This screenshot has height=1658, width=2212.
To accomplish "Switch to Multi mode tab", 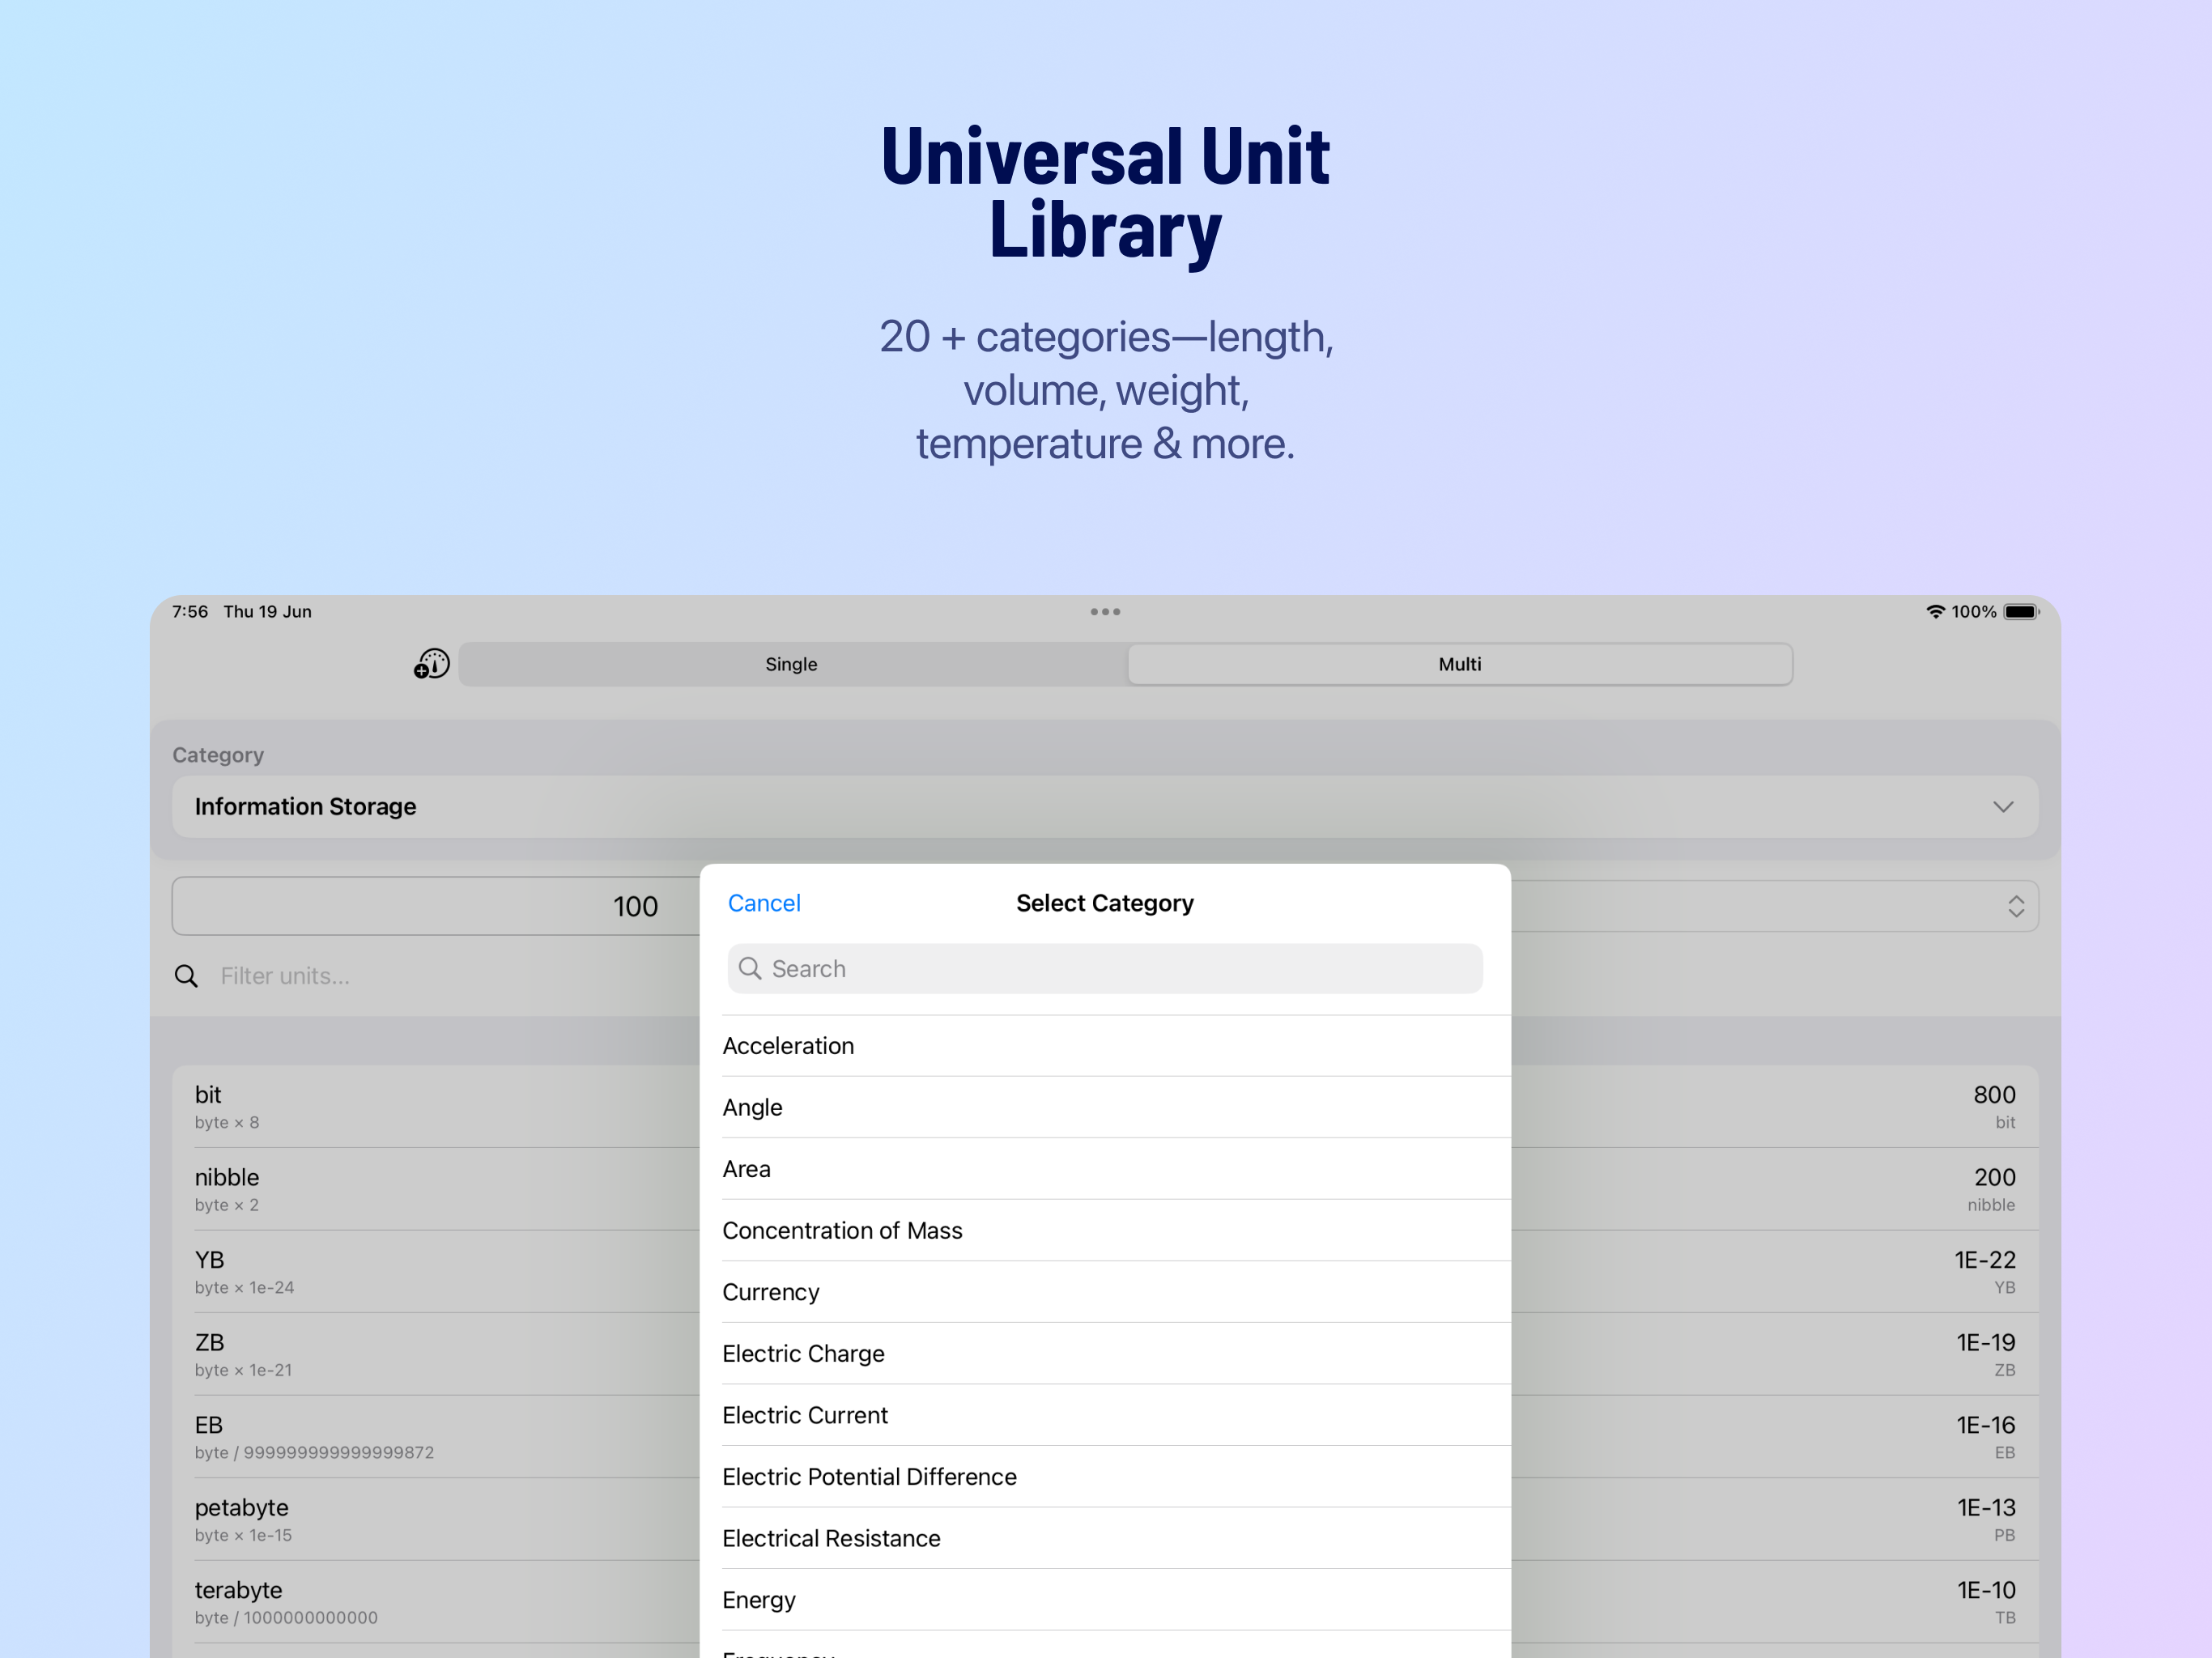I will pos(1459,664).
